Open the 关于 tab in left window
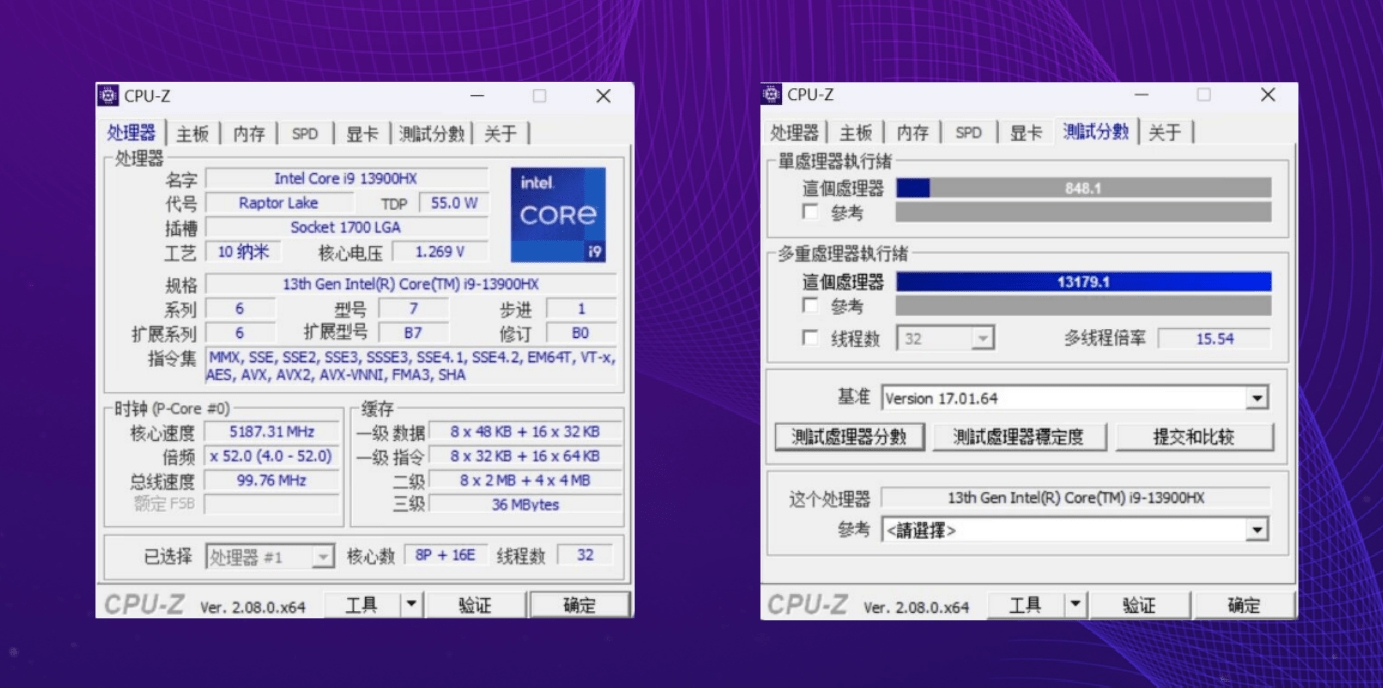This screenshot has height=688, width=1383. click(500, 134)
